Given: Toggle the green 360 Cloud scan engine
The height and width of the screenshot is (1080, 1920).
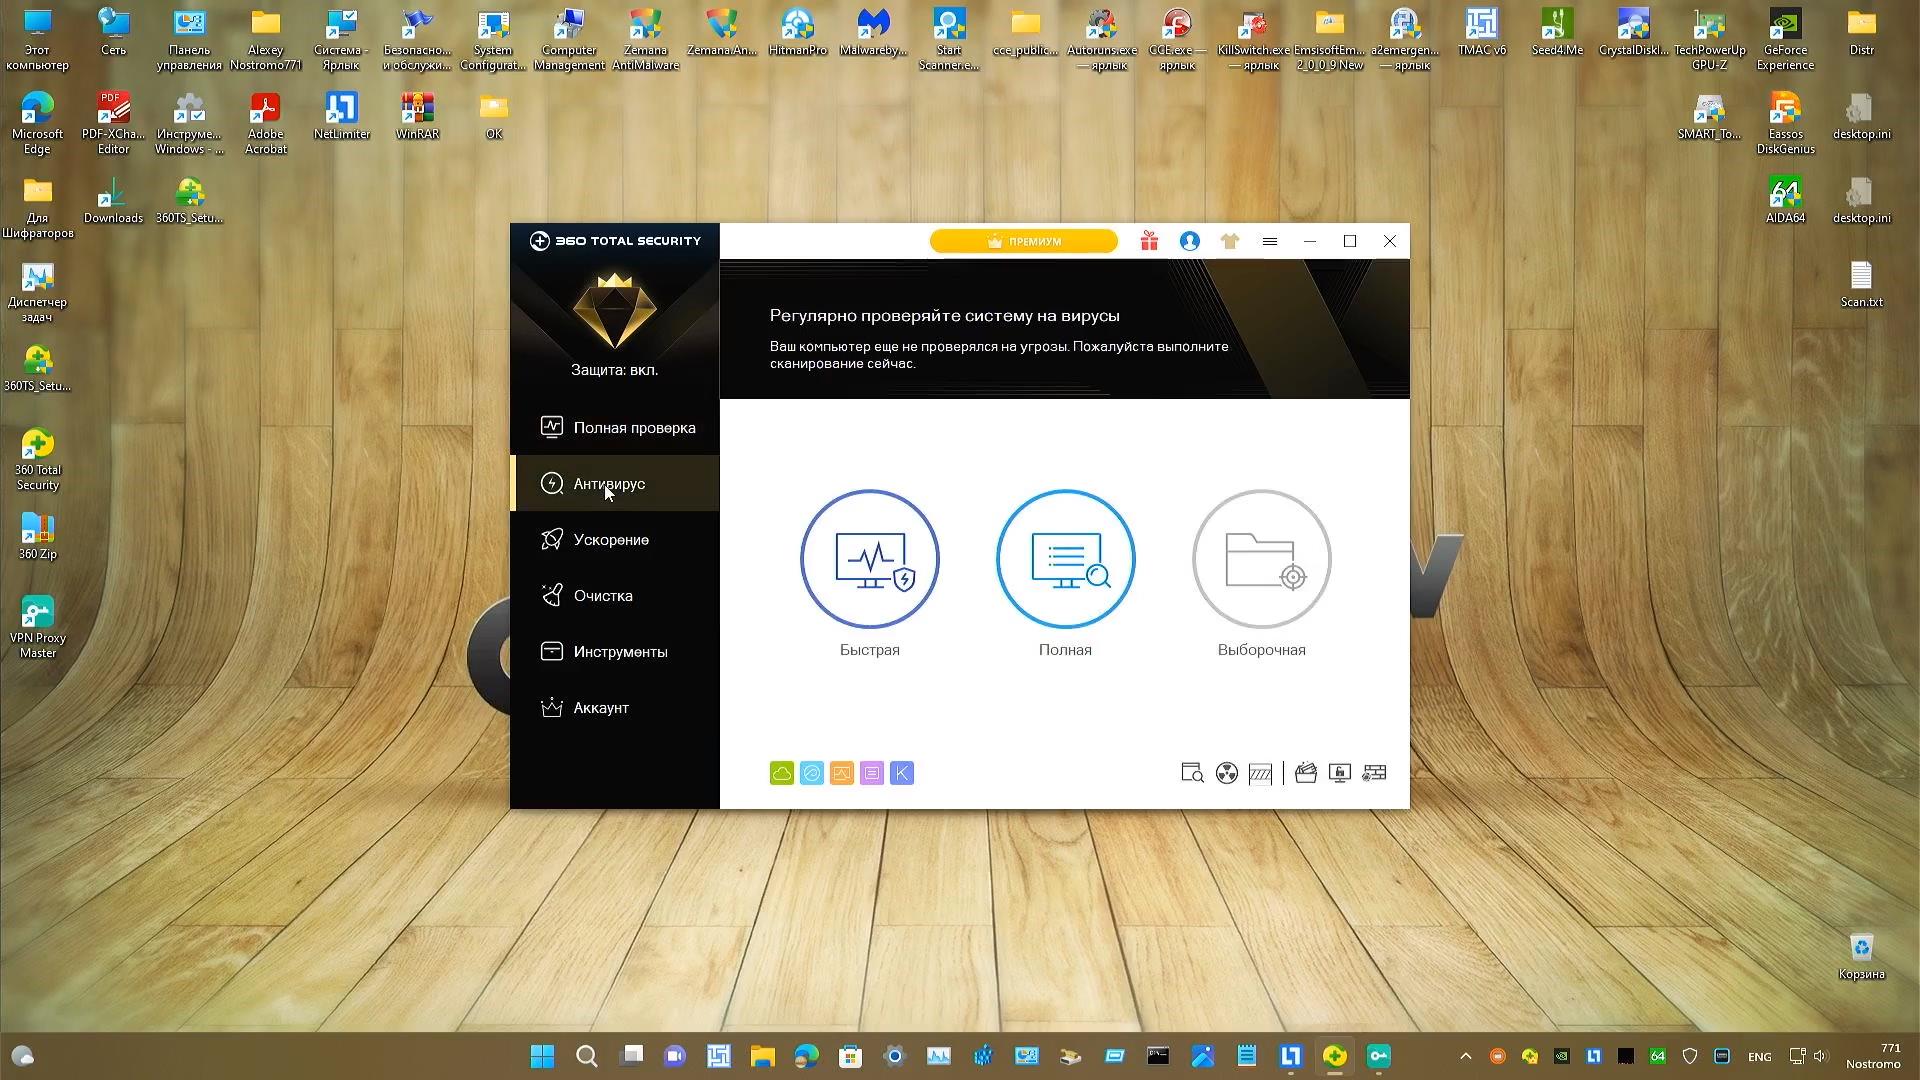Looking at the screenshot, I should point(782,772).
